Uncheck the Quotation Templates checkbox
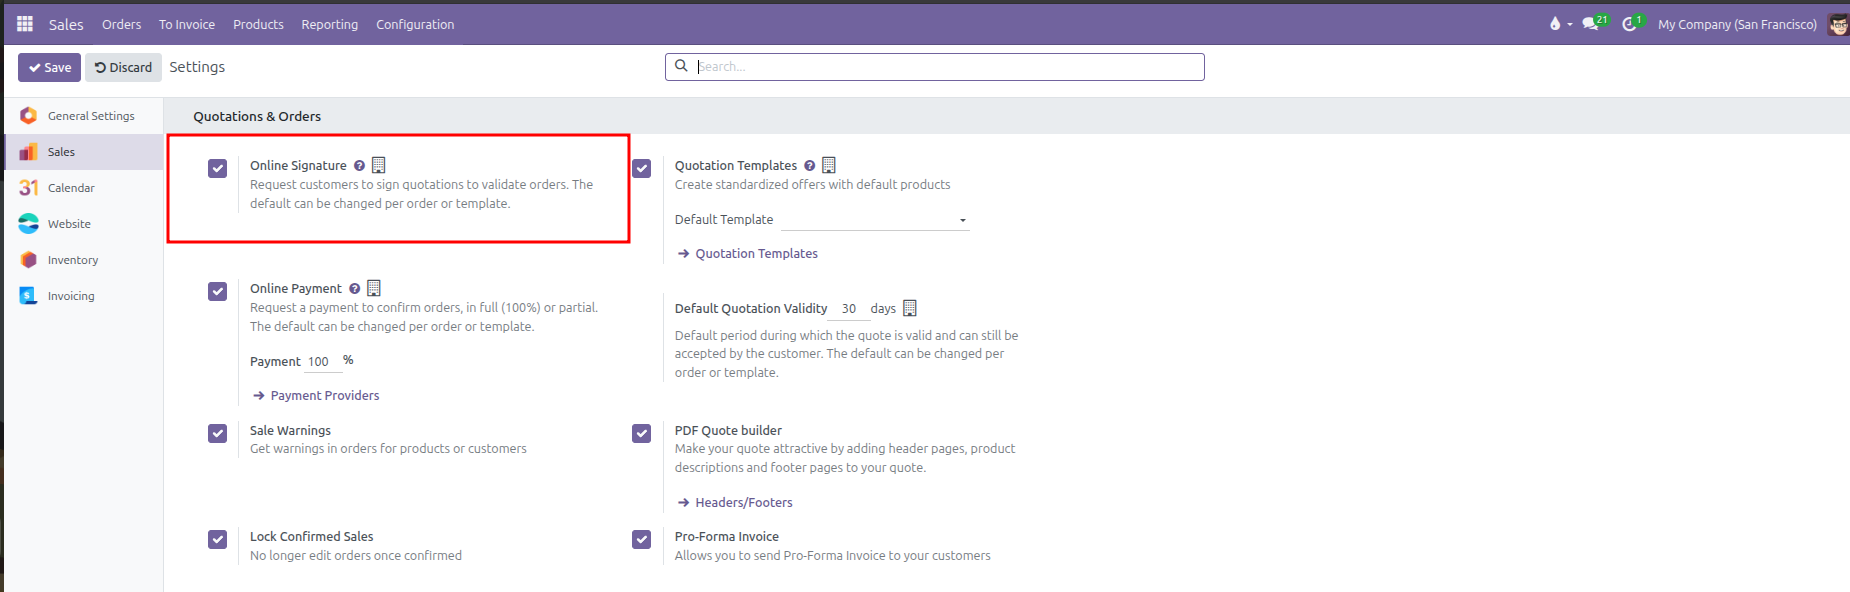This screenshot has width=1850, height=592. [x=642, y=168]
